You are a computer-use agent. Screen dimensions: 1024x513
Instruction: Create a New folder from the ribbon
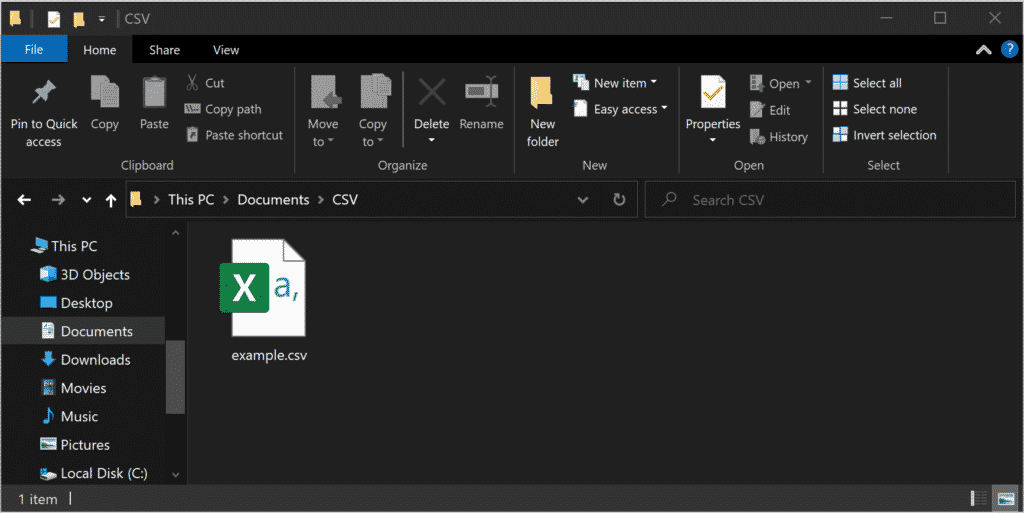(542, 93)
